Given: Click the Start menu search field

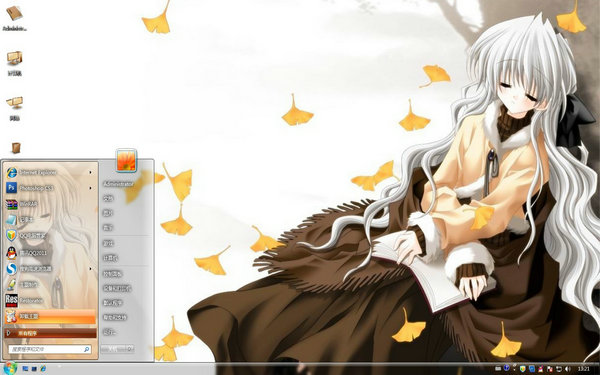Looking at the screenshot, I should pyautogui.click(x=50, y=349).
